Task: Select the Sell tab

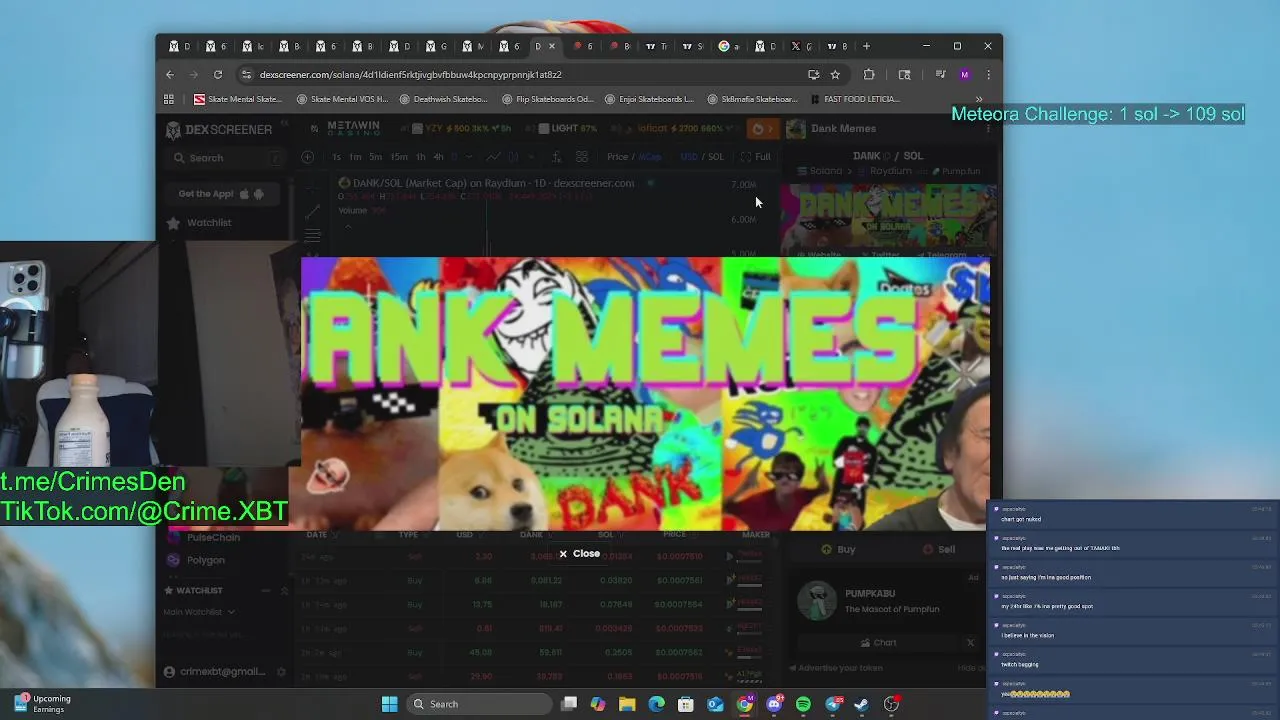Action: tap(938, 549)
